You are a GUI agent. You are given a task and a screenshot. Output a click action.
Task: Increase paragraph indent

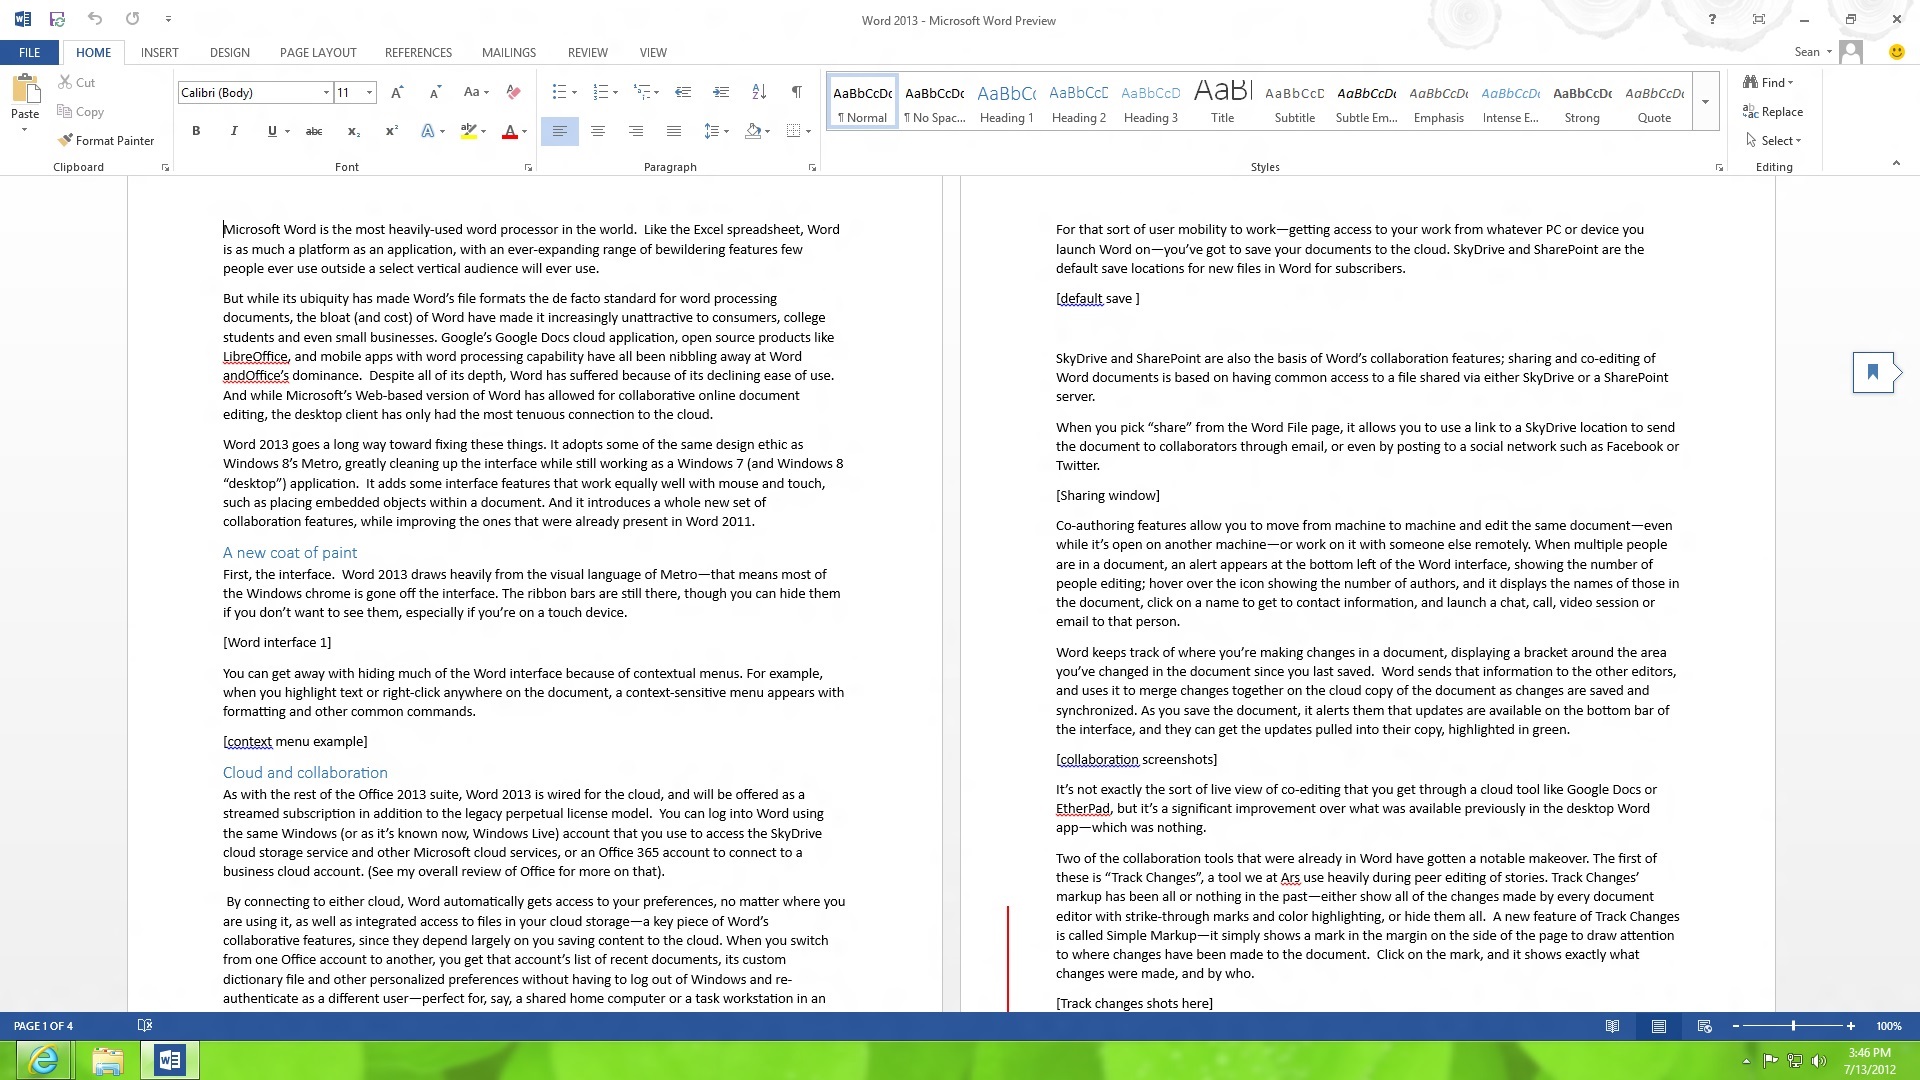click(721, 92)
